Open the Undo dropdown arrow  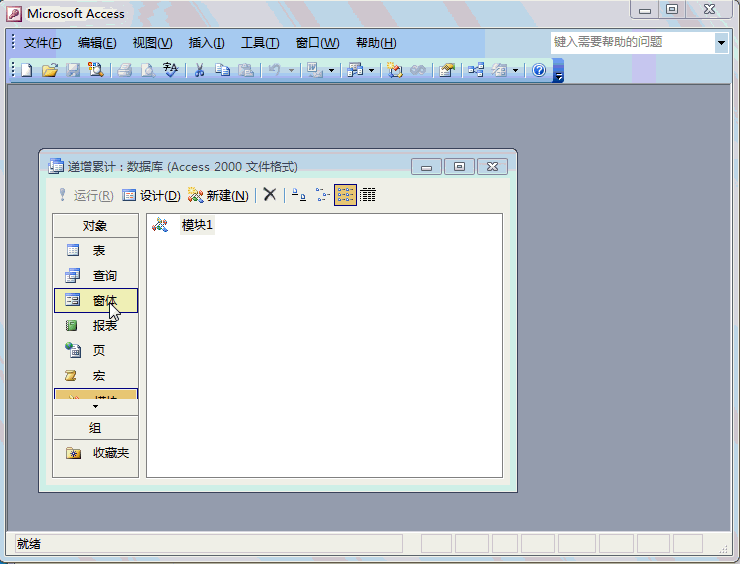(291, 71)
